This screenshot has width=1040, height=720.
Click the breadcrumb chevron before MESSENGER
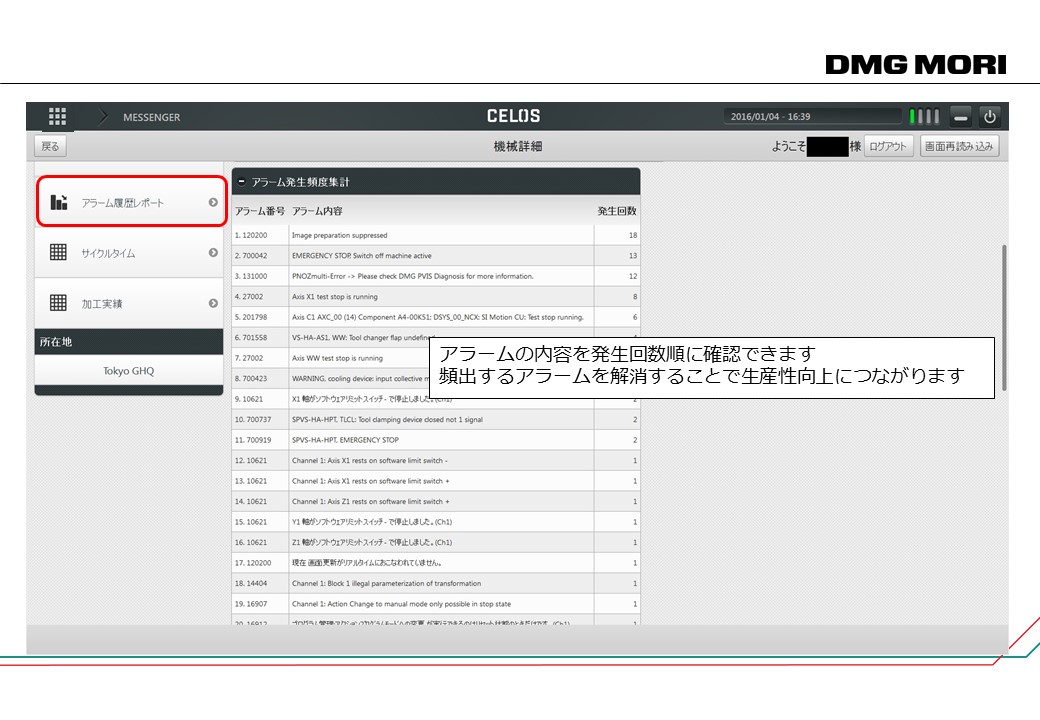coord(103,117)
